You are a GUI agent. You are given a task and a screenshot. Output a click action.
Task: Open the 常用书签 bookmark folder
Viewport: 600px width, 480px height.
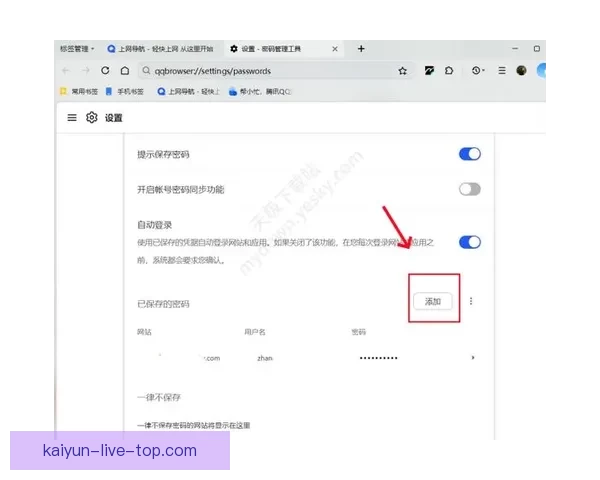point(79,91)
